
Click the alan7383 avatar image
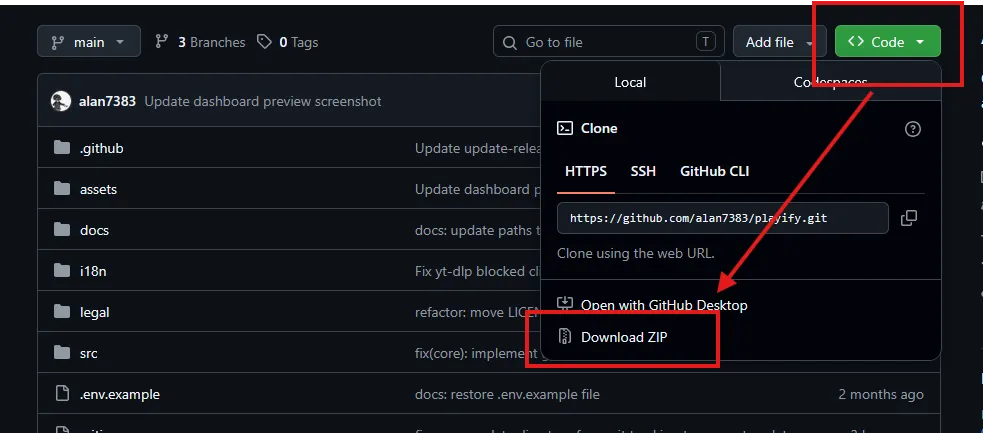[61, 101]
